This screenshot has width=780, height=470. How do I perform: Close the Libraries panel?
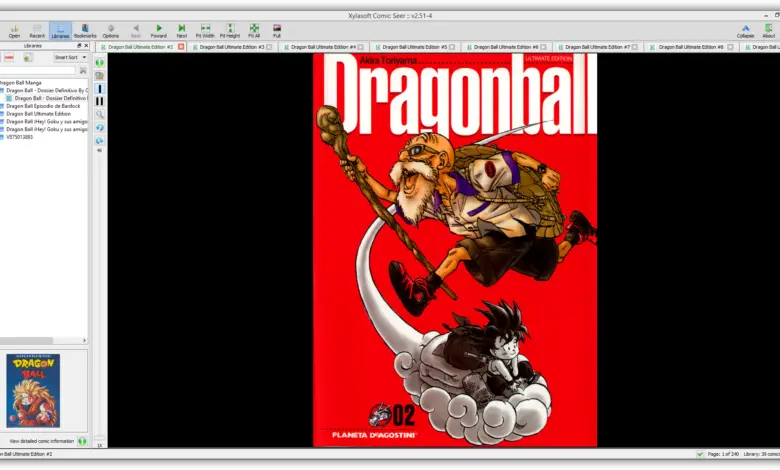point(86,46)
